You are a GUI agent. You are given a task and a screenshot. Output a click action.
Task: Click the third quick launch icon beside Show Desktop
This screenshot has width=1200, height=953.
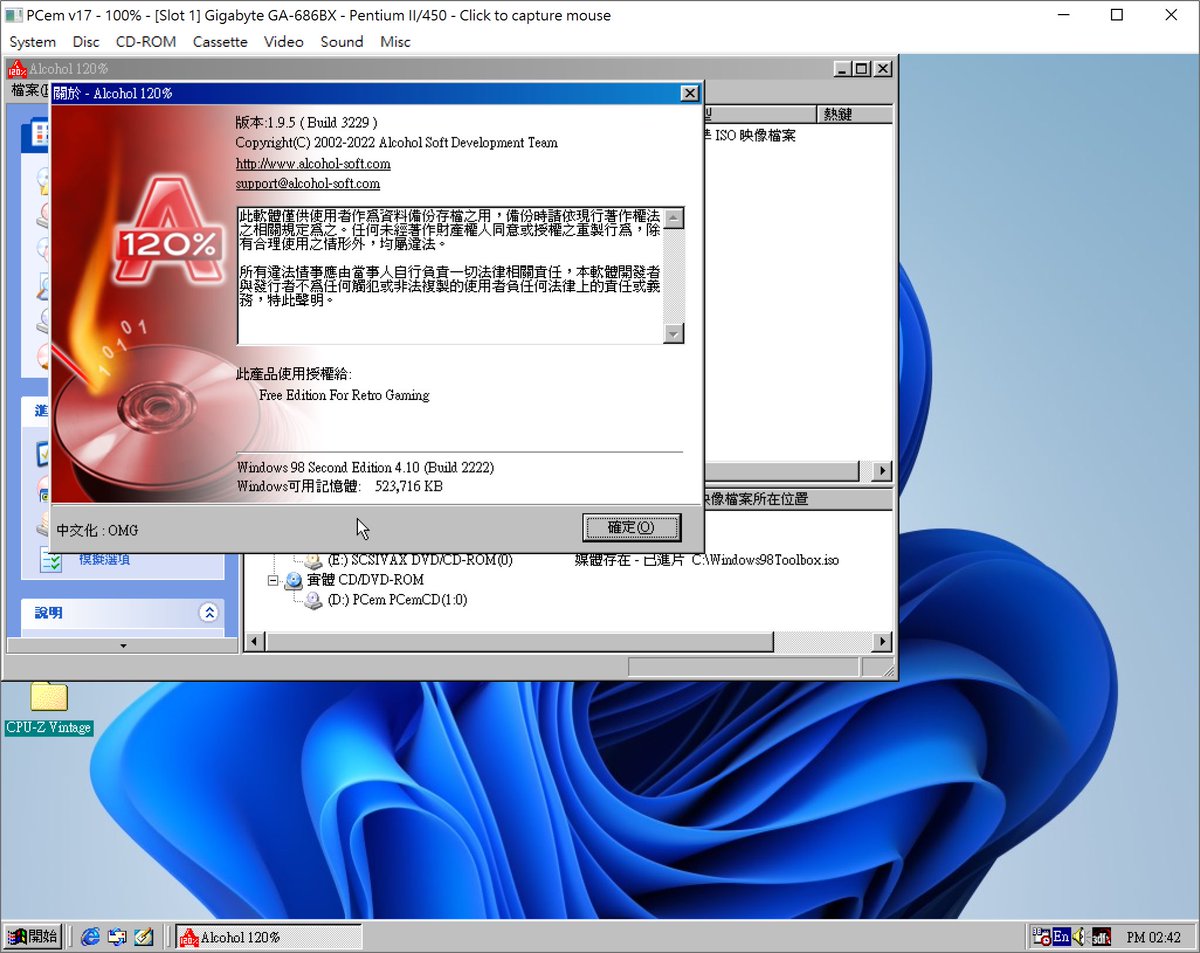pyautogui.click(x=143, y=937)
